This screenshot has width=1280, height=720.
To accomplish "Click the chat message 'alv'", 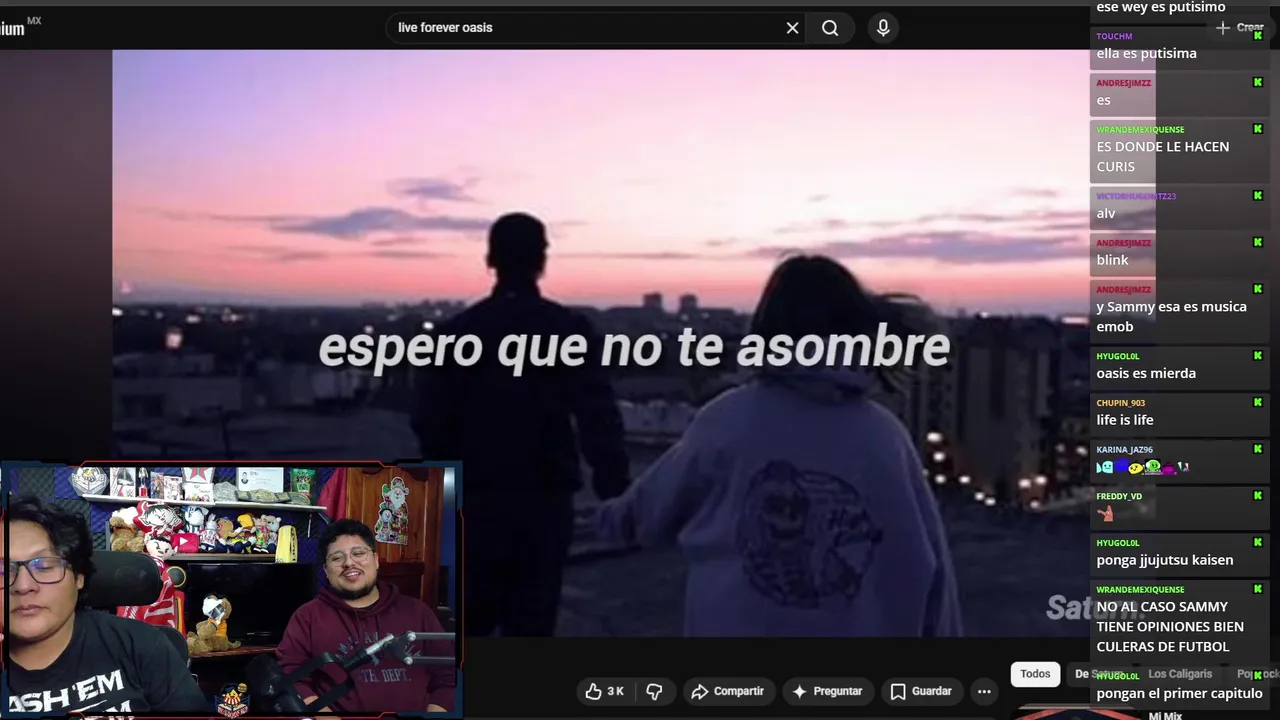I will click(1106, 213).
